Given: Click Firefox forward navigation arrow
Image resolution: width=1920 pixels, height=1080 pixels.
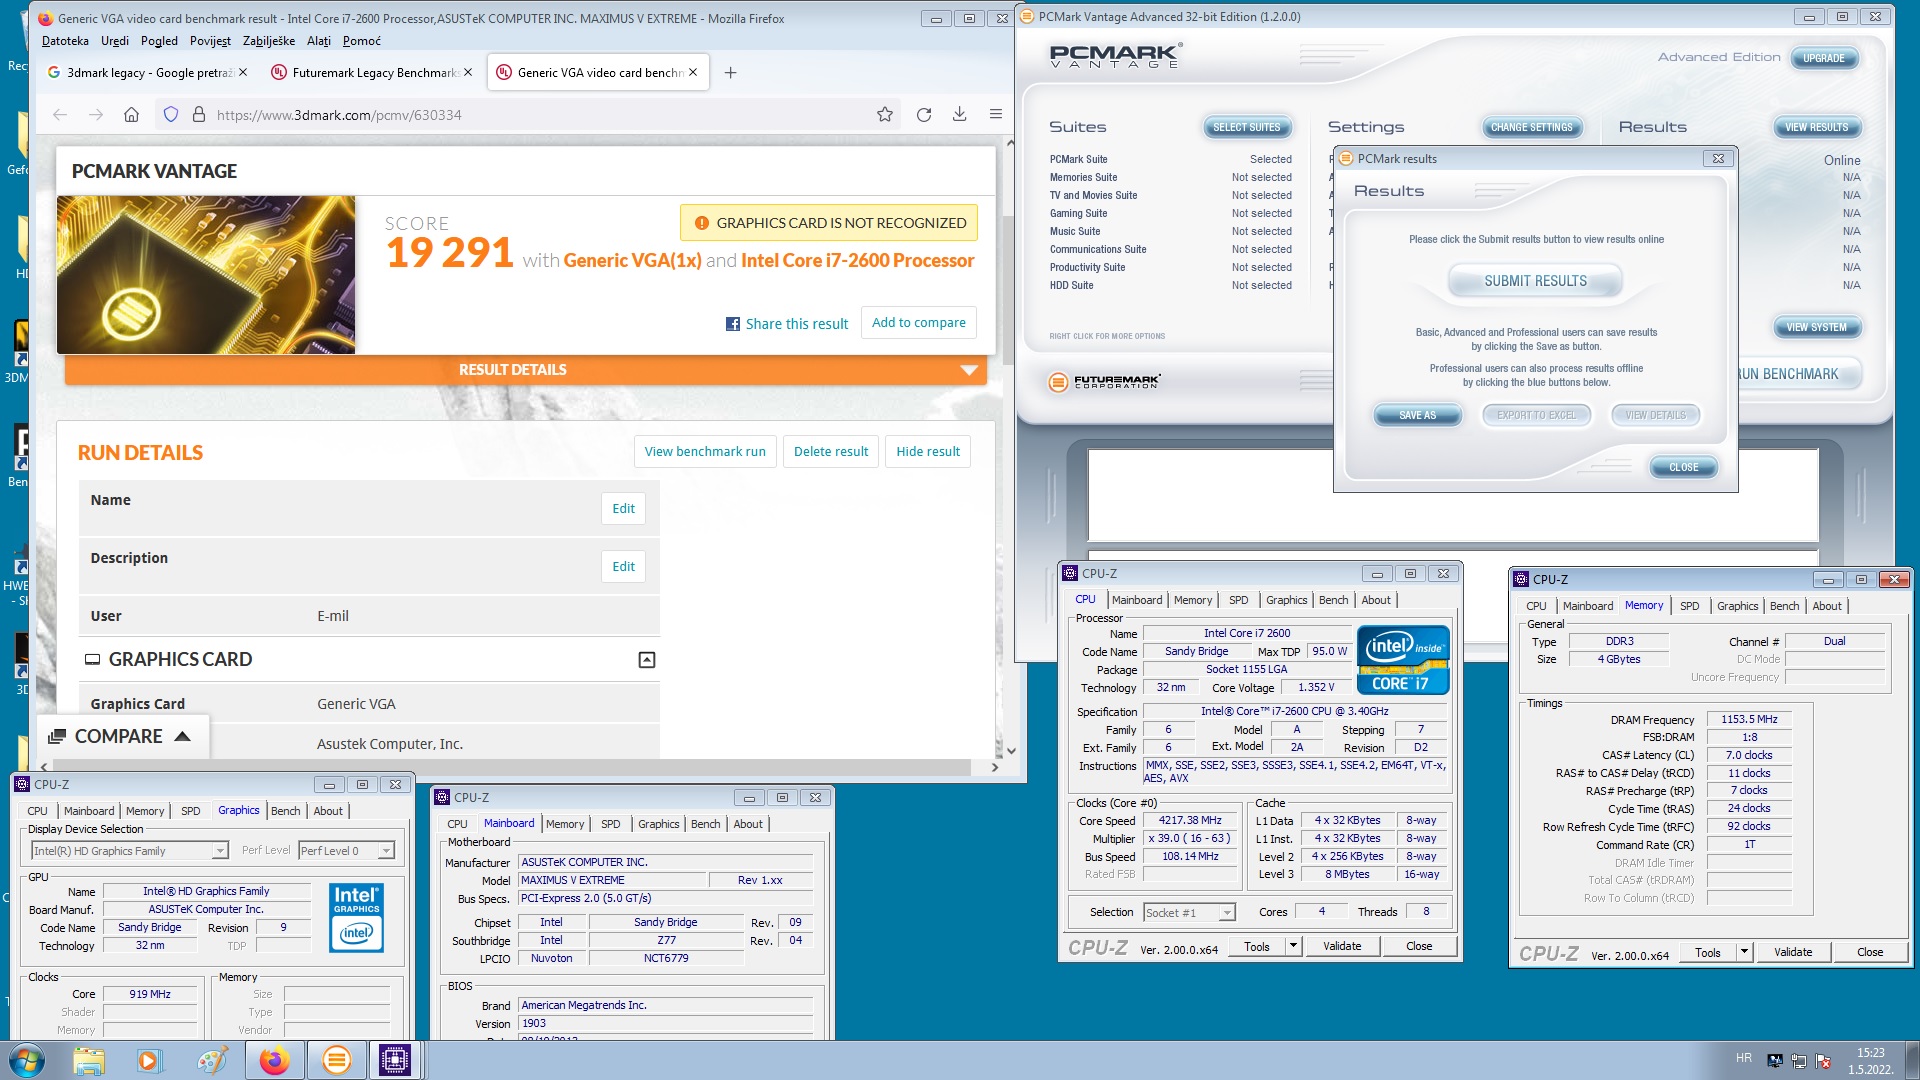Looking at the screenshot, I should pyautogui.click(x=96, y=115).
